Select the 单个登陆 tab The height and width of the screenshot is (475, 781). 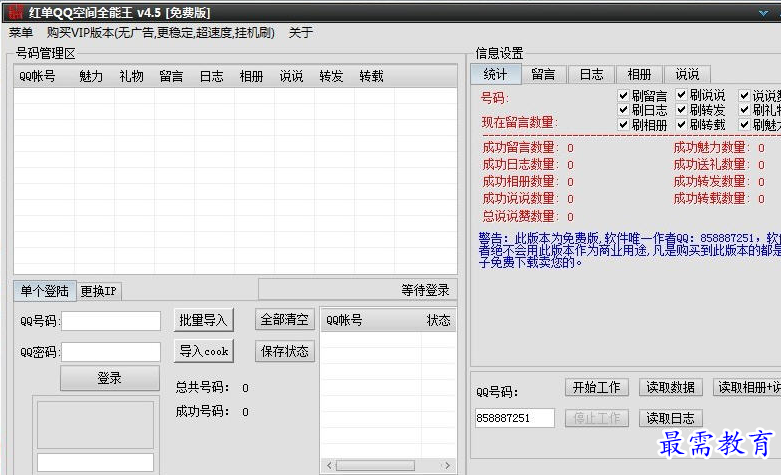tap(45, 291)
